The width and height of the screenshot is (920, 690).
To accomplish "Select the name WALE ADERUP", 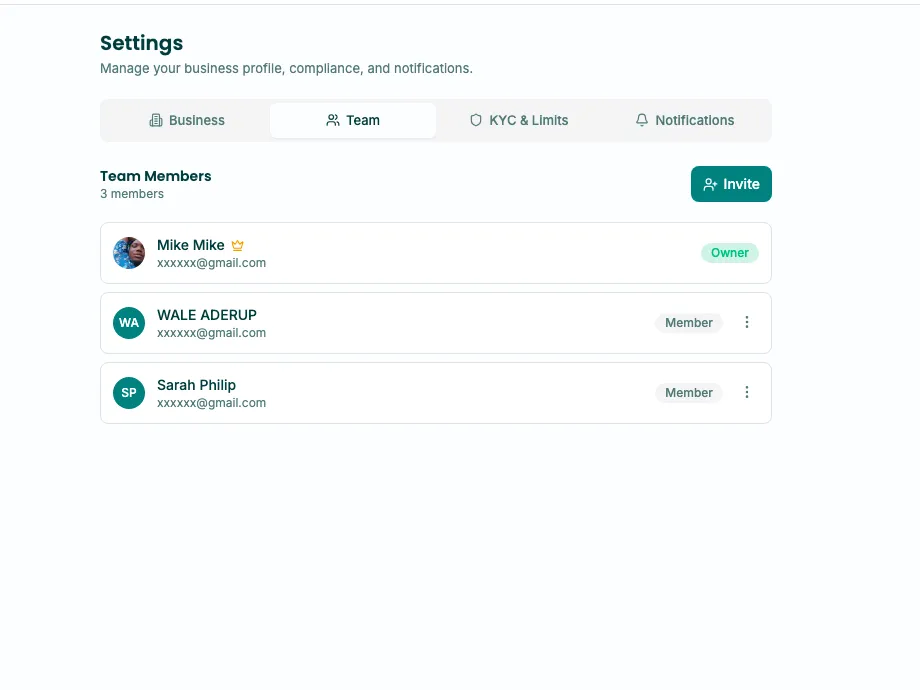I will click(x=207, y=315).
